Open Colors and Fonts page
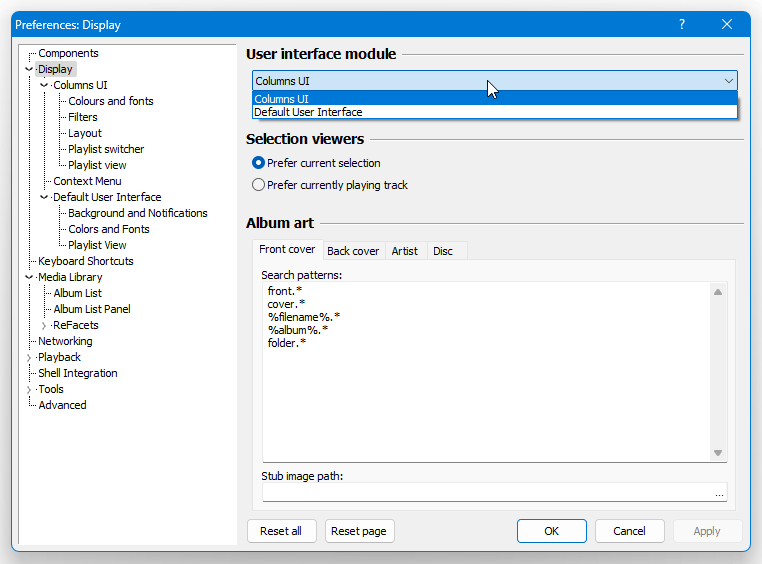Screen dimensions: 762x564 coord(109,229)
